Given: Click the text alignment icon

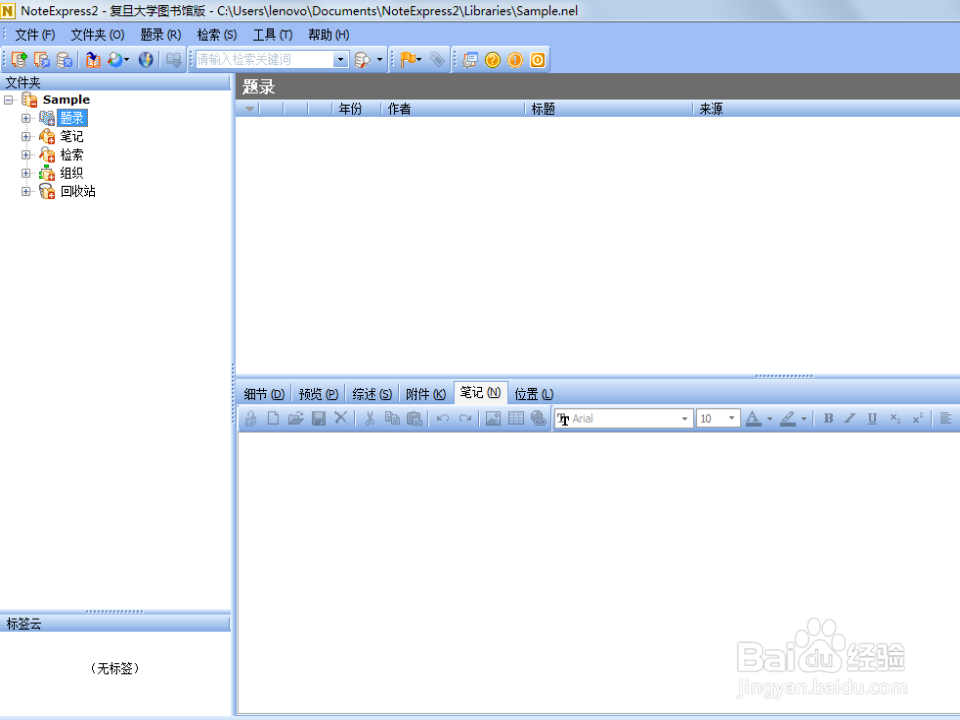Looking at the screenshot, I should pyautogui.click(x=945, y=418).
